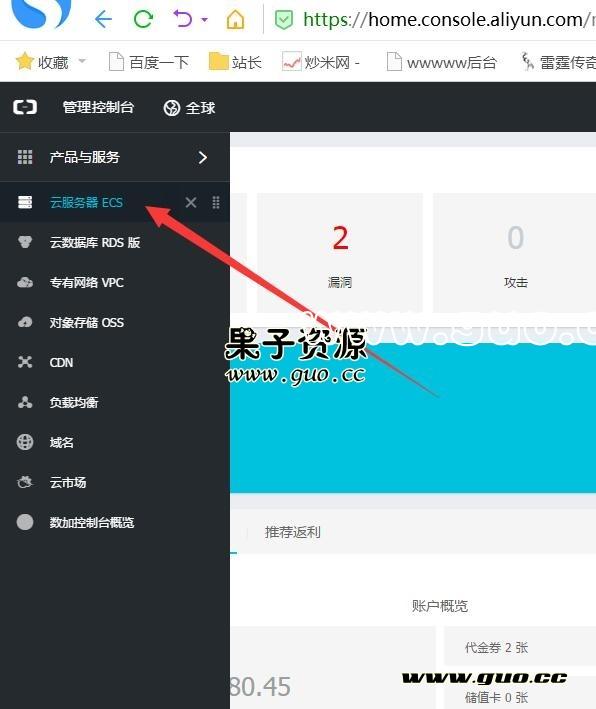Viewport: 596px width, 709px height.
Task: Open the home page icon
Action: coord(236,19)
